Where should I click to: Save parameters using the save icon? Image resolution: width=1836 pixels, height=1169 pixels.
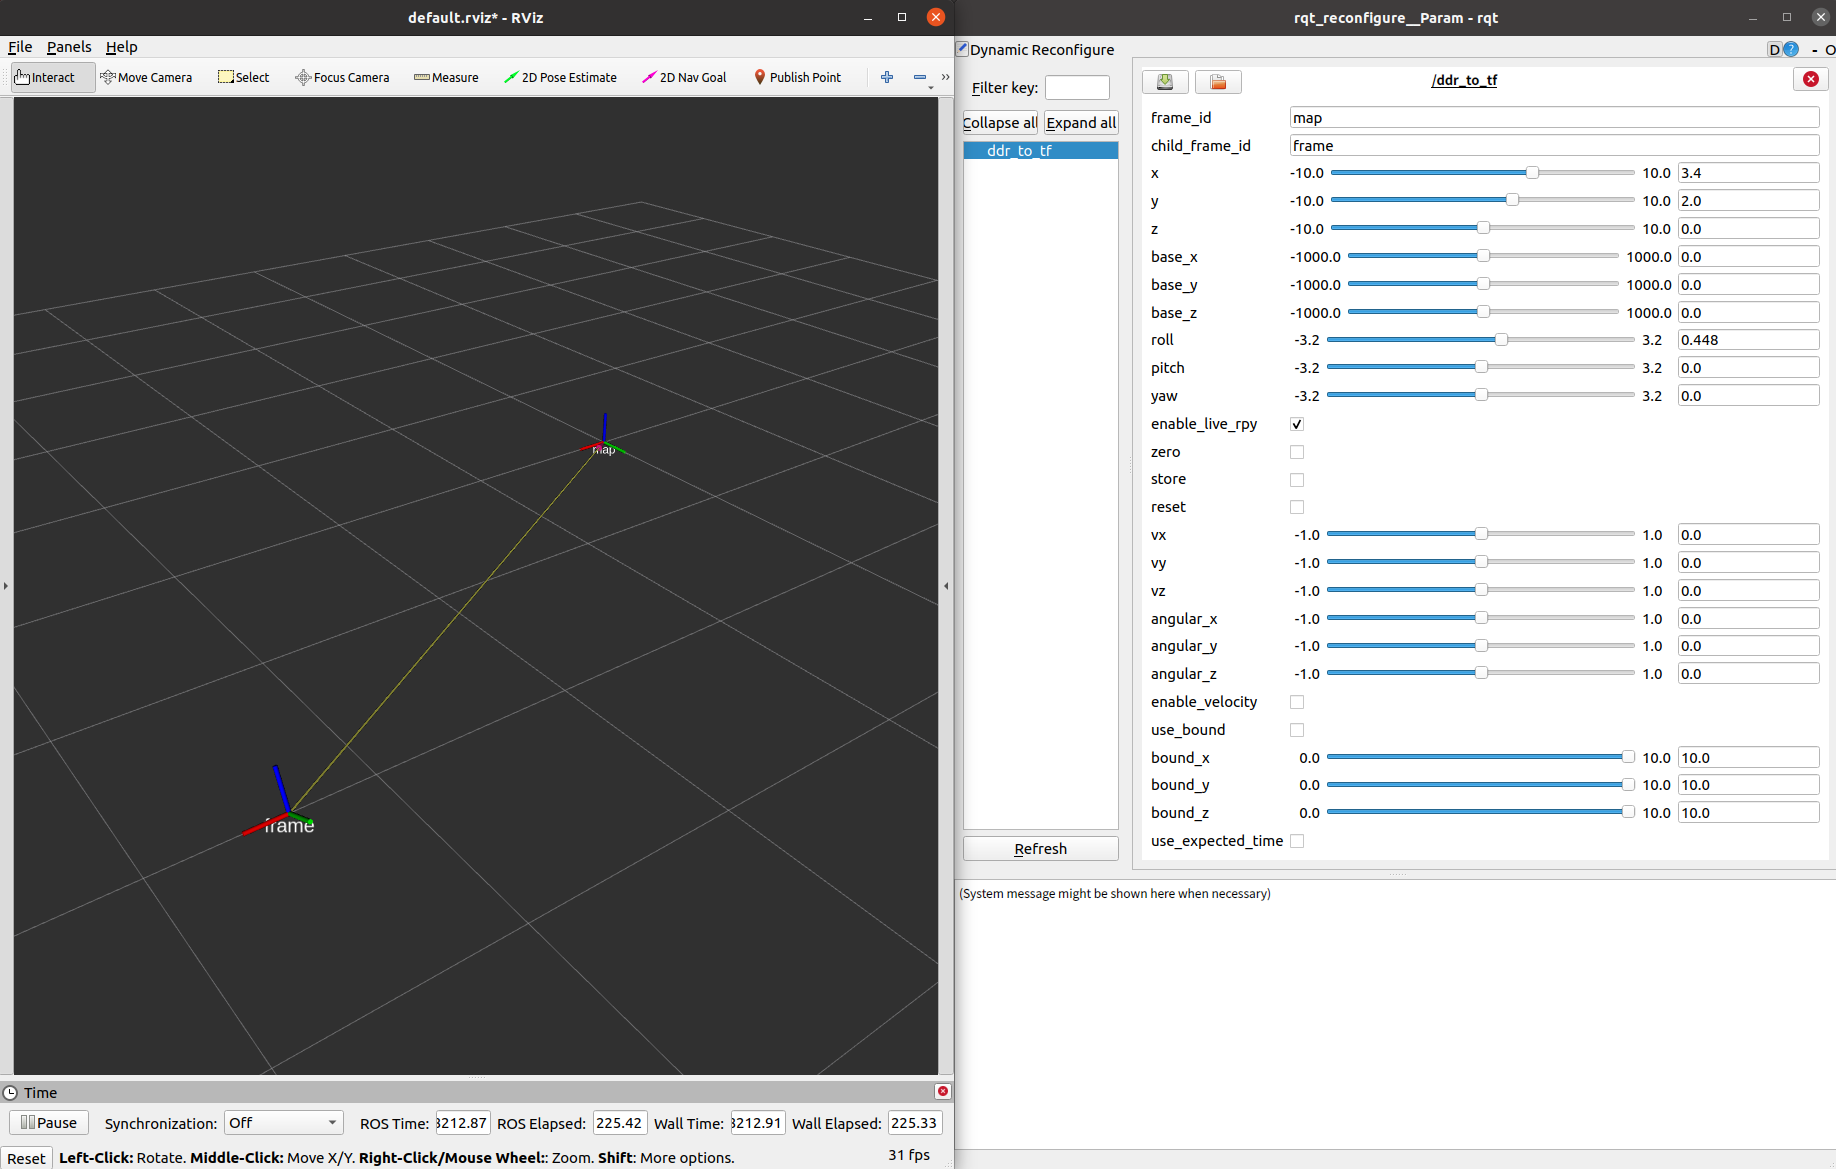tap(1165, 81)
